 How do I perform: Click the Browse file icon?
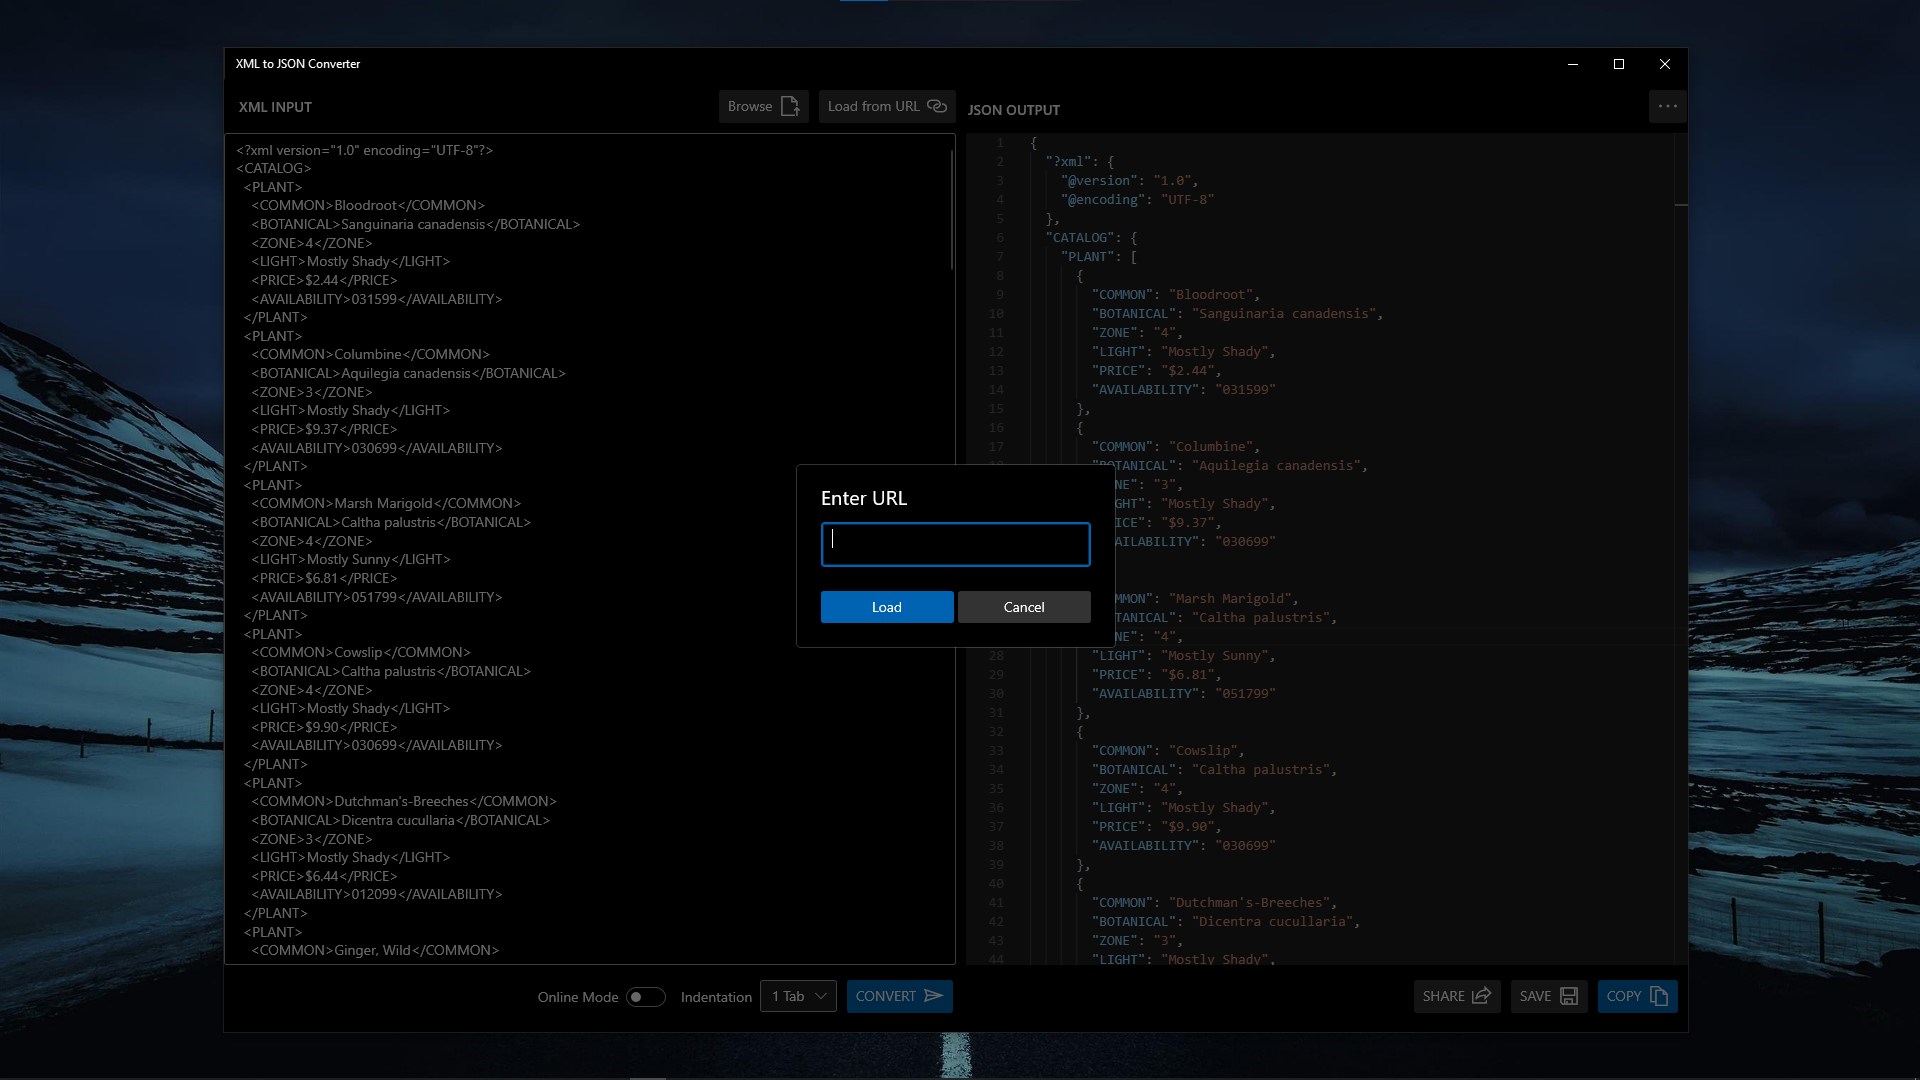(790, 106)
